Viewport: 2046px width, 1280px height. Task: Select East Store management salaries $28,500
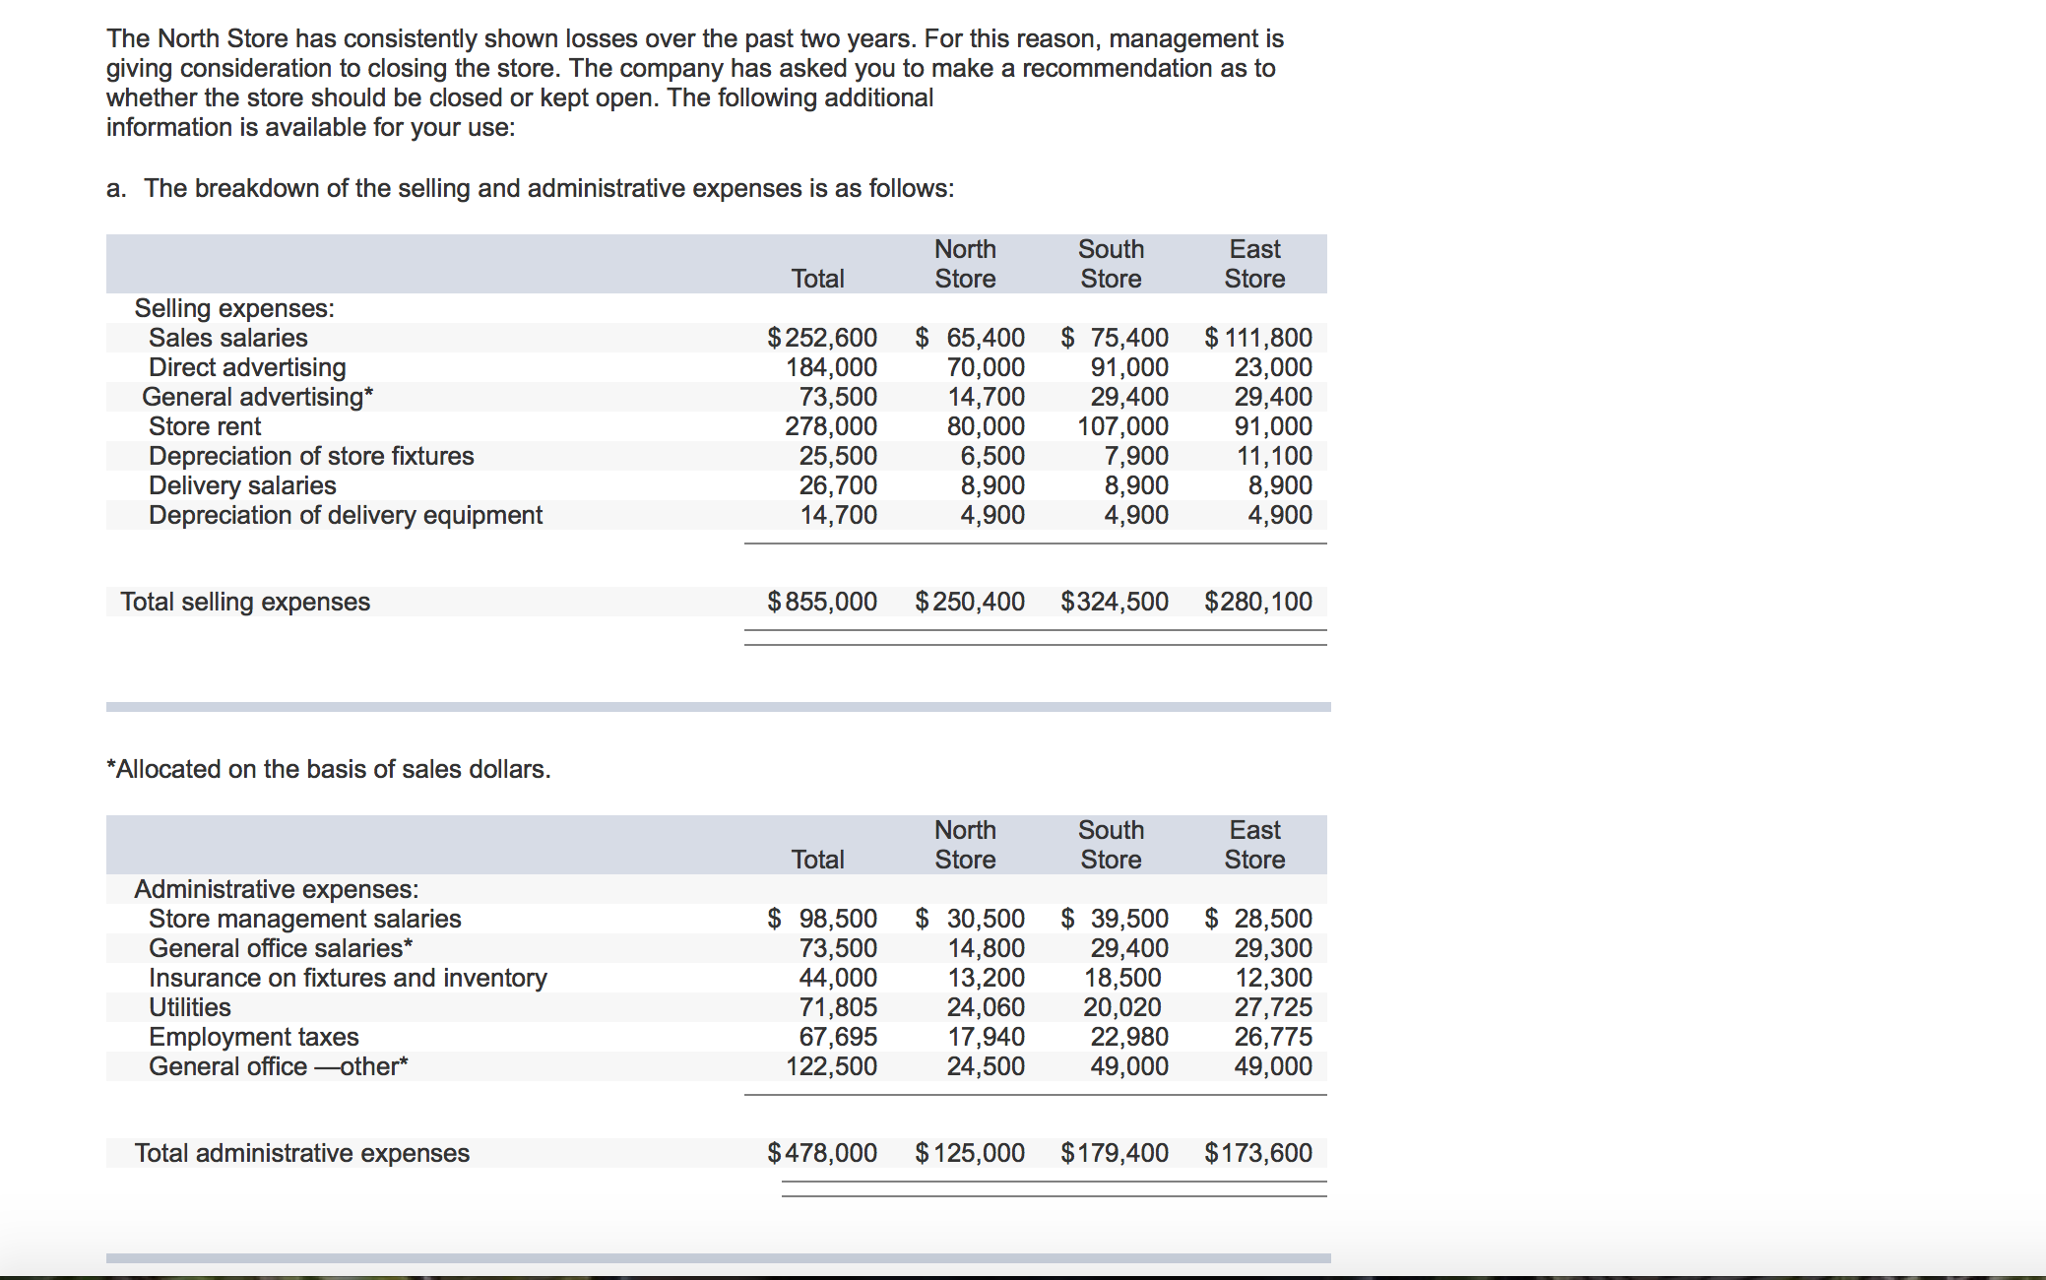tap(1258, 919)
